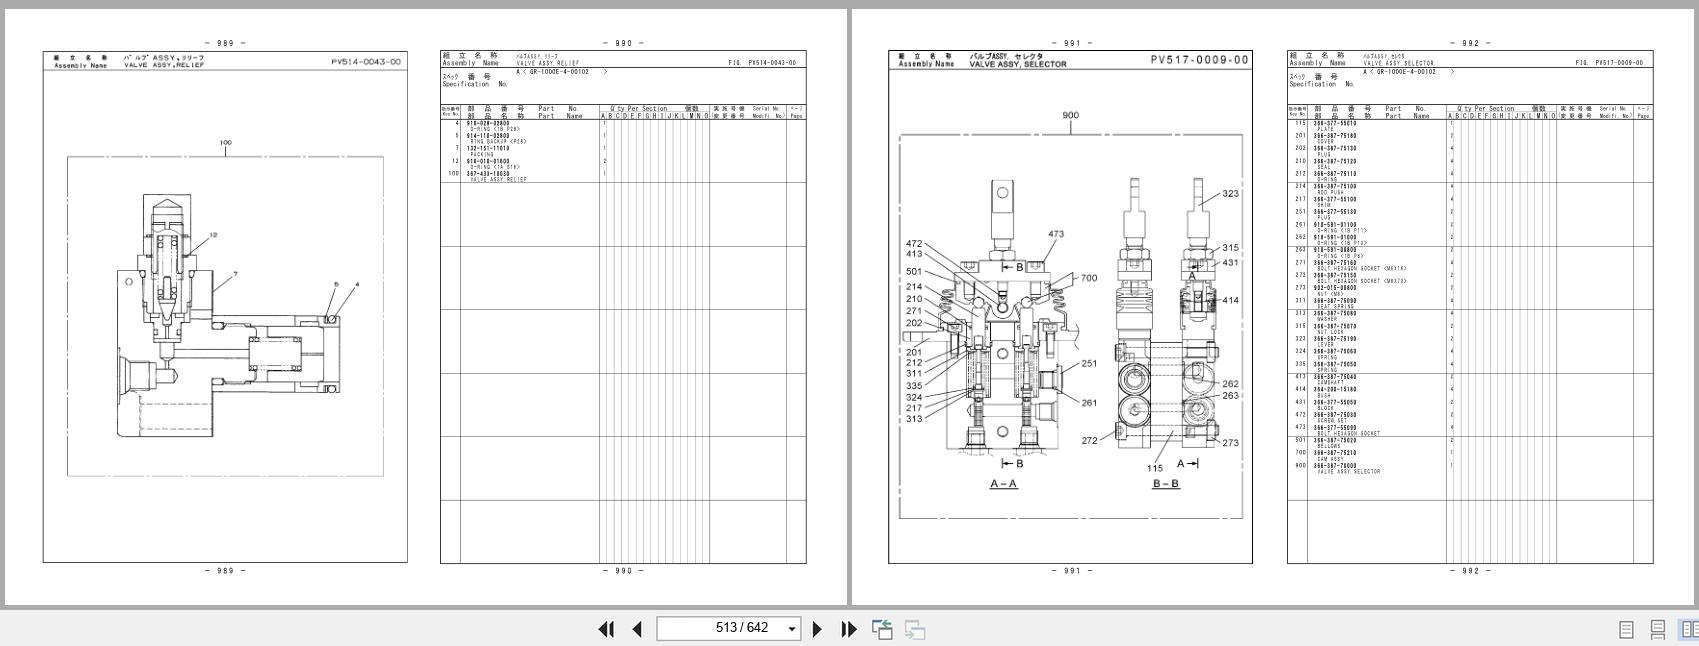This screenshot has height=646, width=1699.
Task: Click callout 700 in the selector diagram
Action: click(x=1089, y=278)
